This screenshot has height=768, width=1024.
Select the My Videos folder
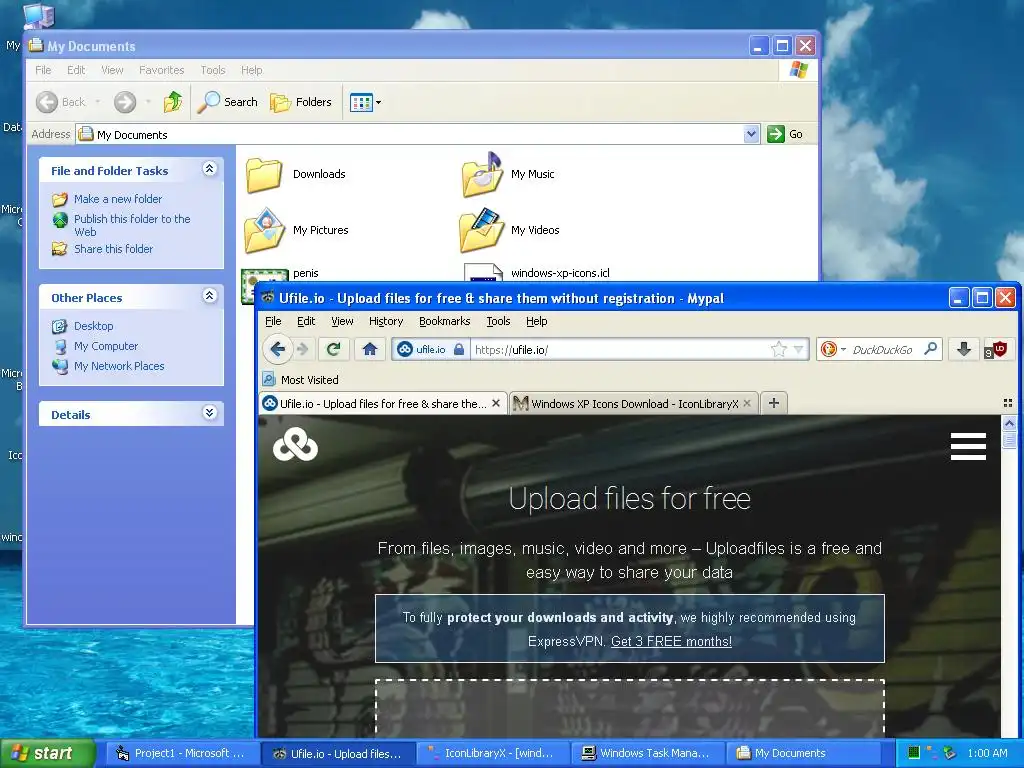tap(511, 231)
